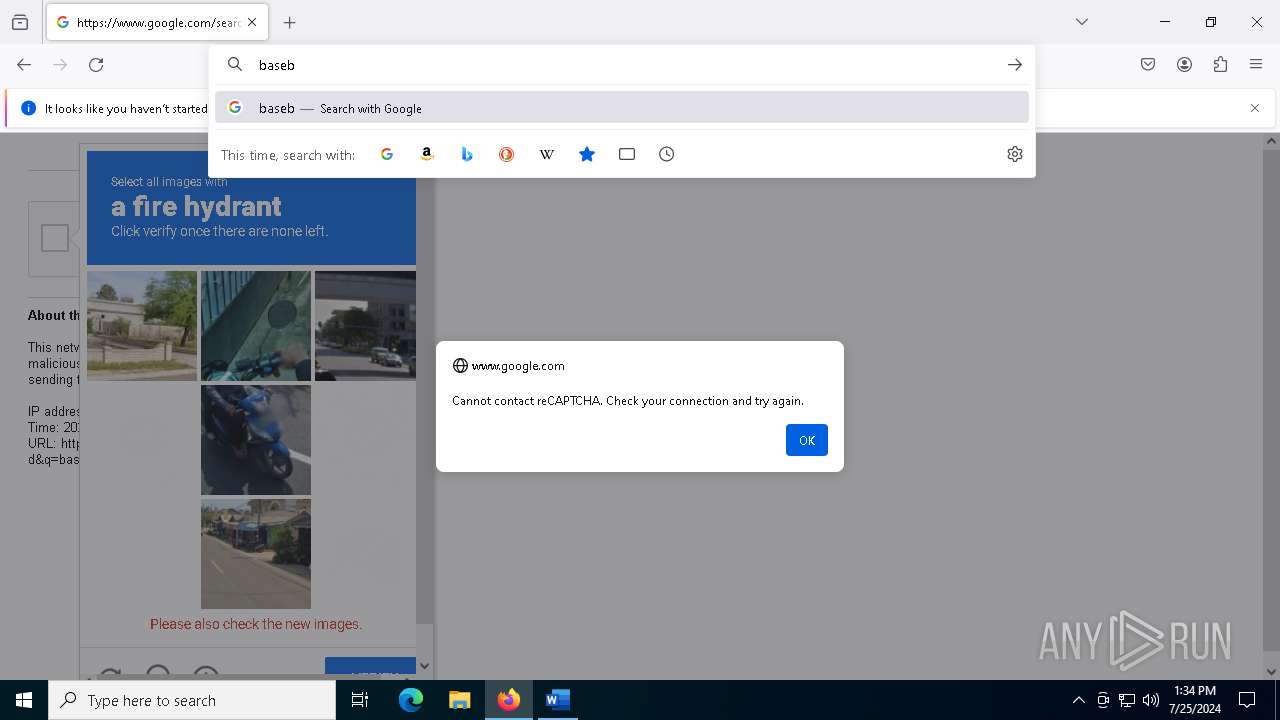The image size is (1280, 720).
Task: Open the Windows Start menu
Action: tap(24, 700)
